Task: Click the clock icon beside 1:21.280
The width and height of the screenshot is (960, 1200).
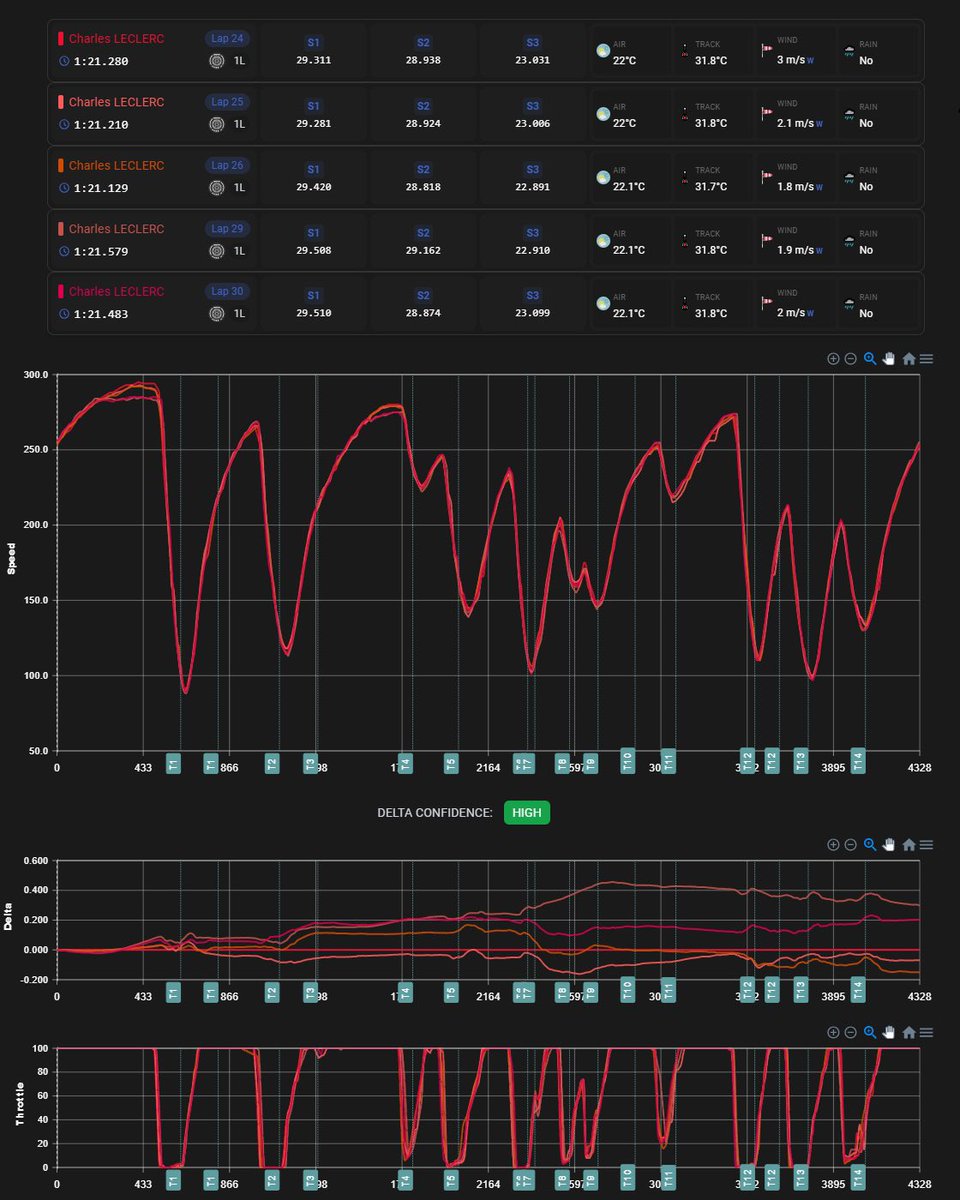Action: (65, 61)
